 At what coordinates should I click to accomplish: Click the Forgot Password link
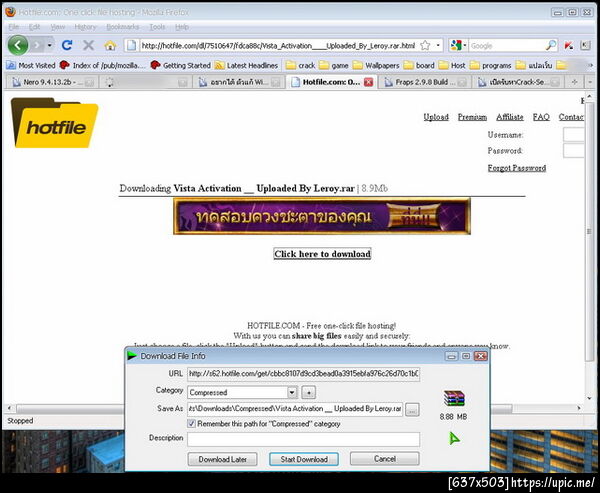coord(517,168)
